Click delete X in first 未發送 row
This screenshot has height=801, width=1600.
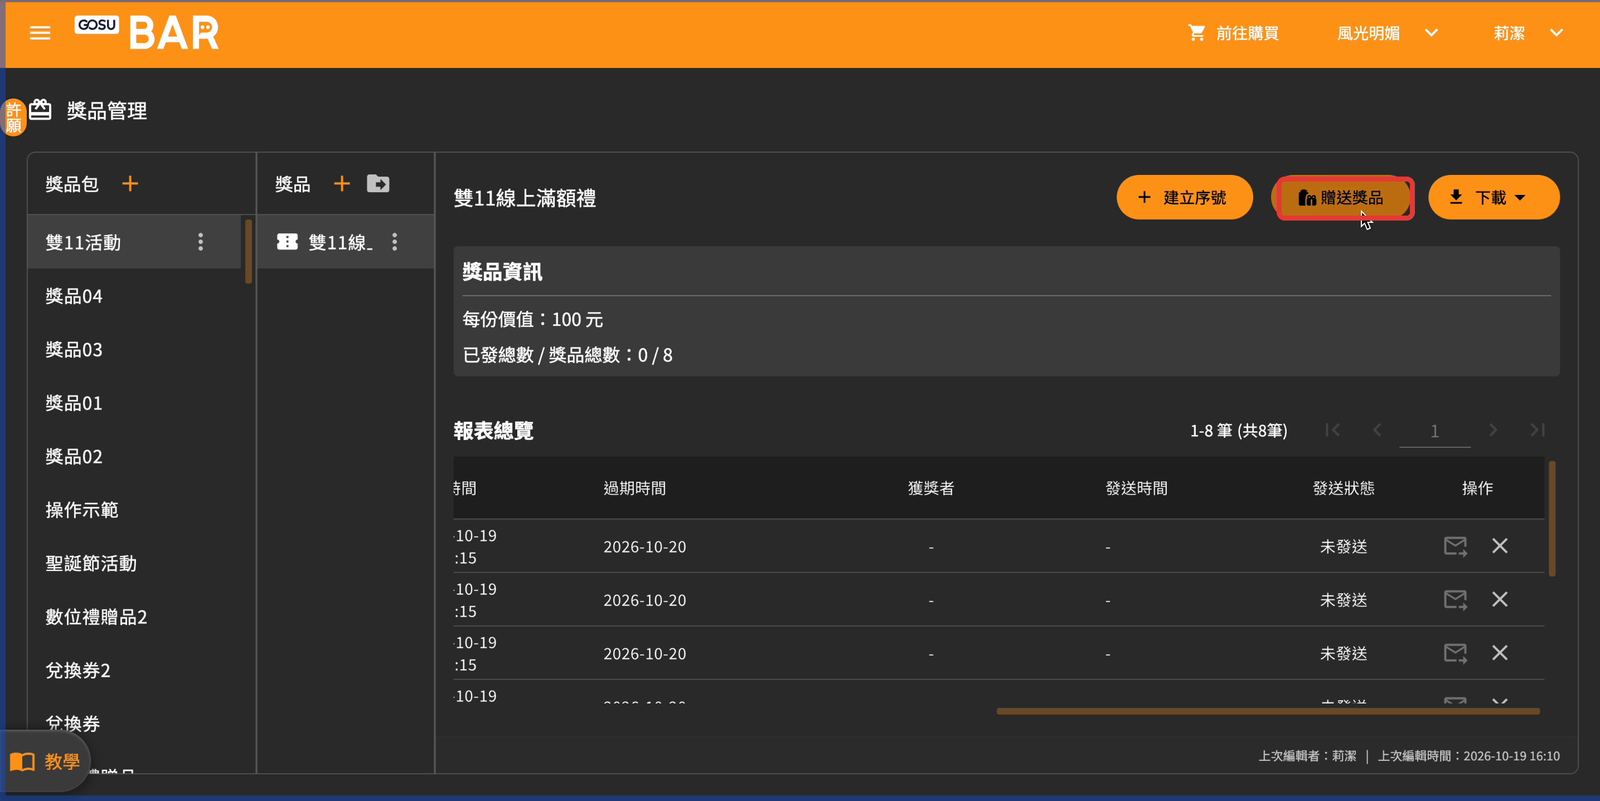1500,546
